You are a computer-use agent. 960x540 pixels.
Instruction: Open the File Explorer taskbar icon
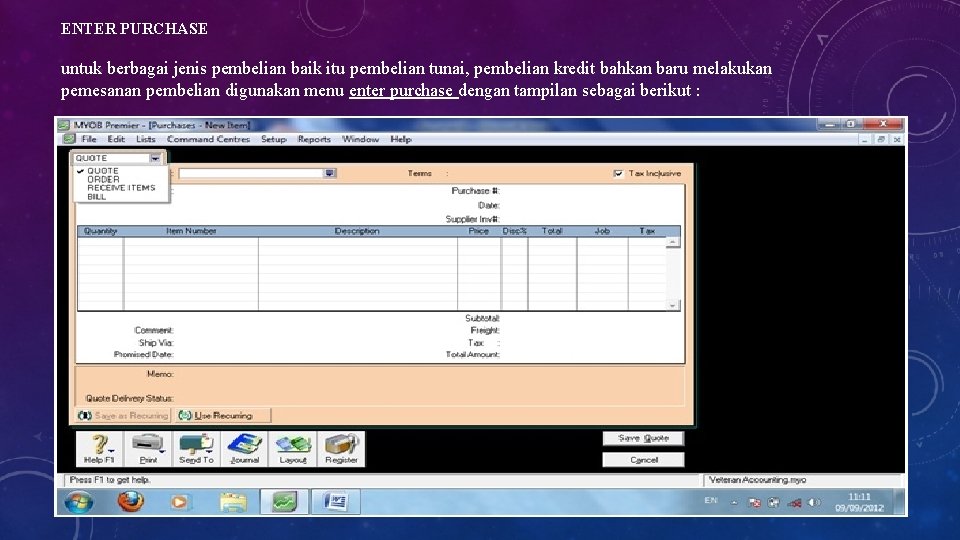(x=233, y=503)
